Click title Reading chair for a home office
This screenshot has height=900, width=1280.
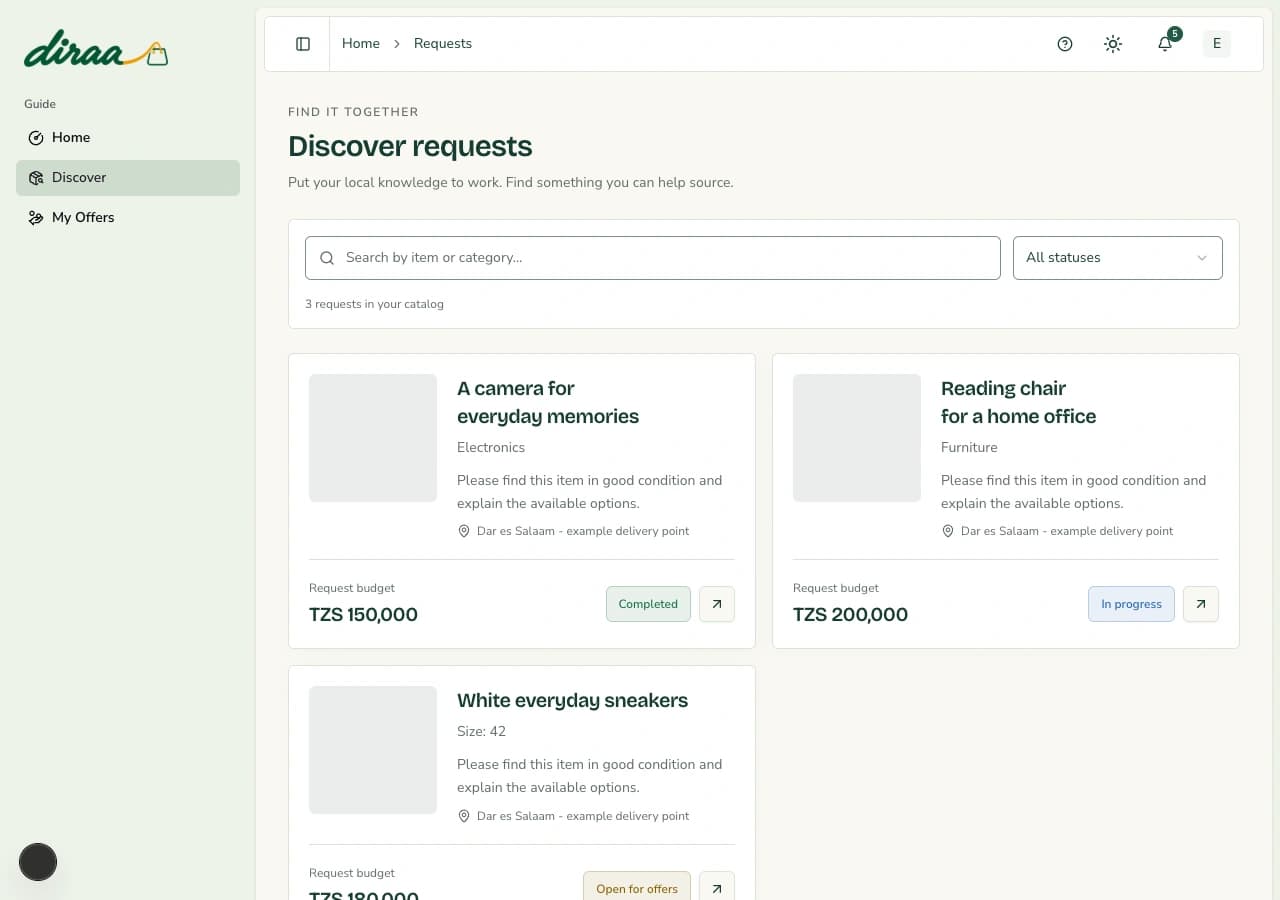(x=1018, y=402)
